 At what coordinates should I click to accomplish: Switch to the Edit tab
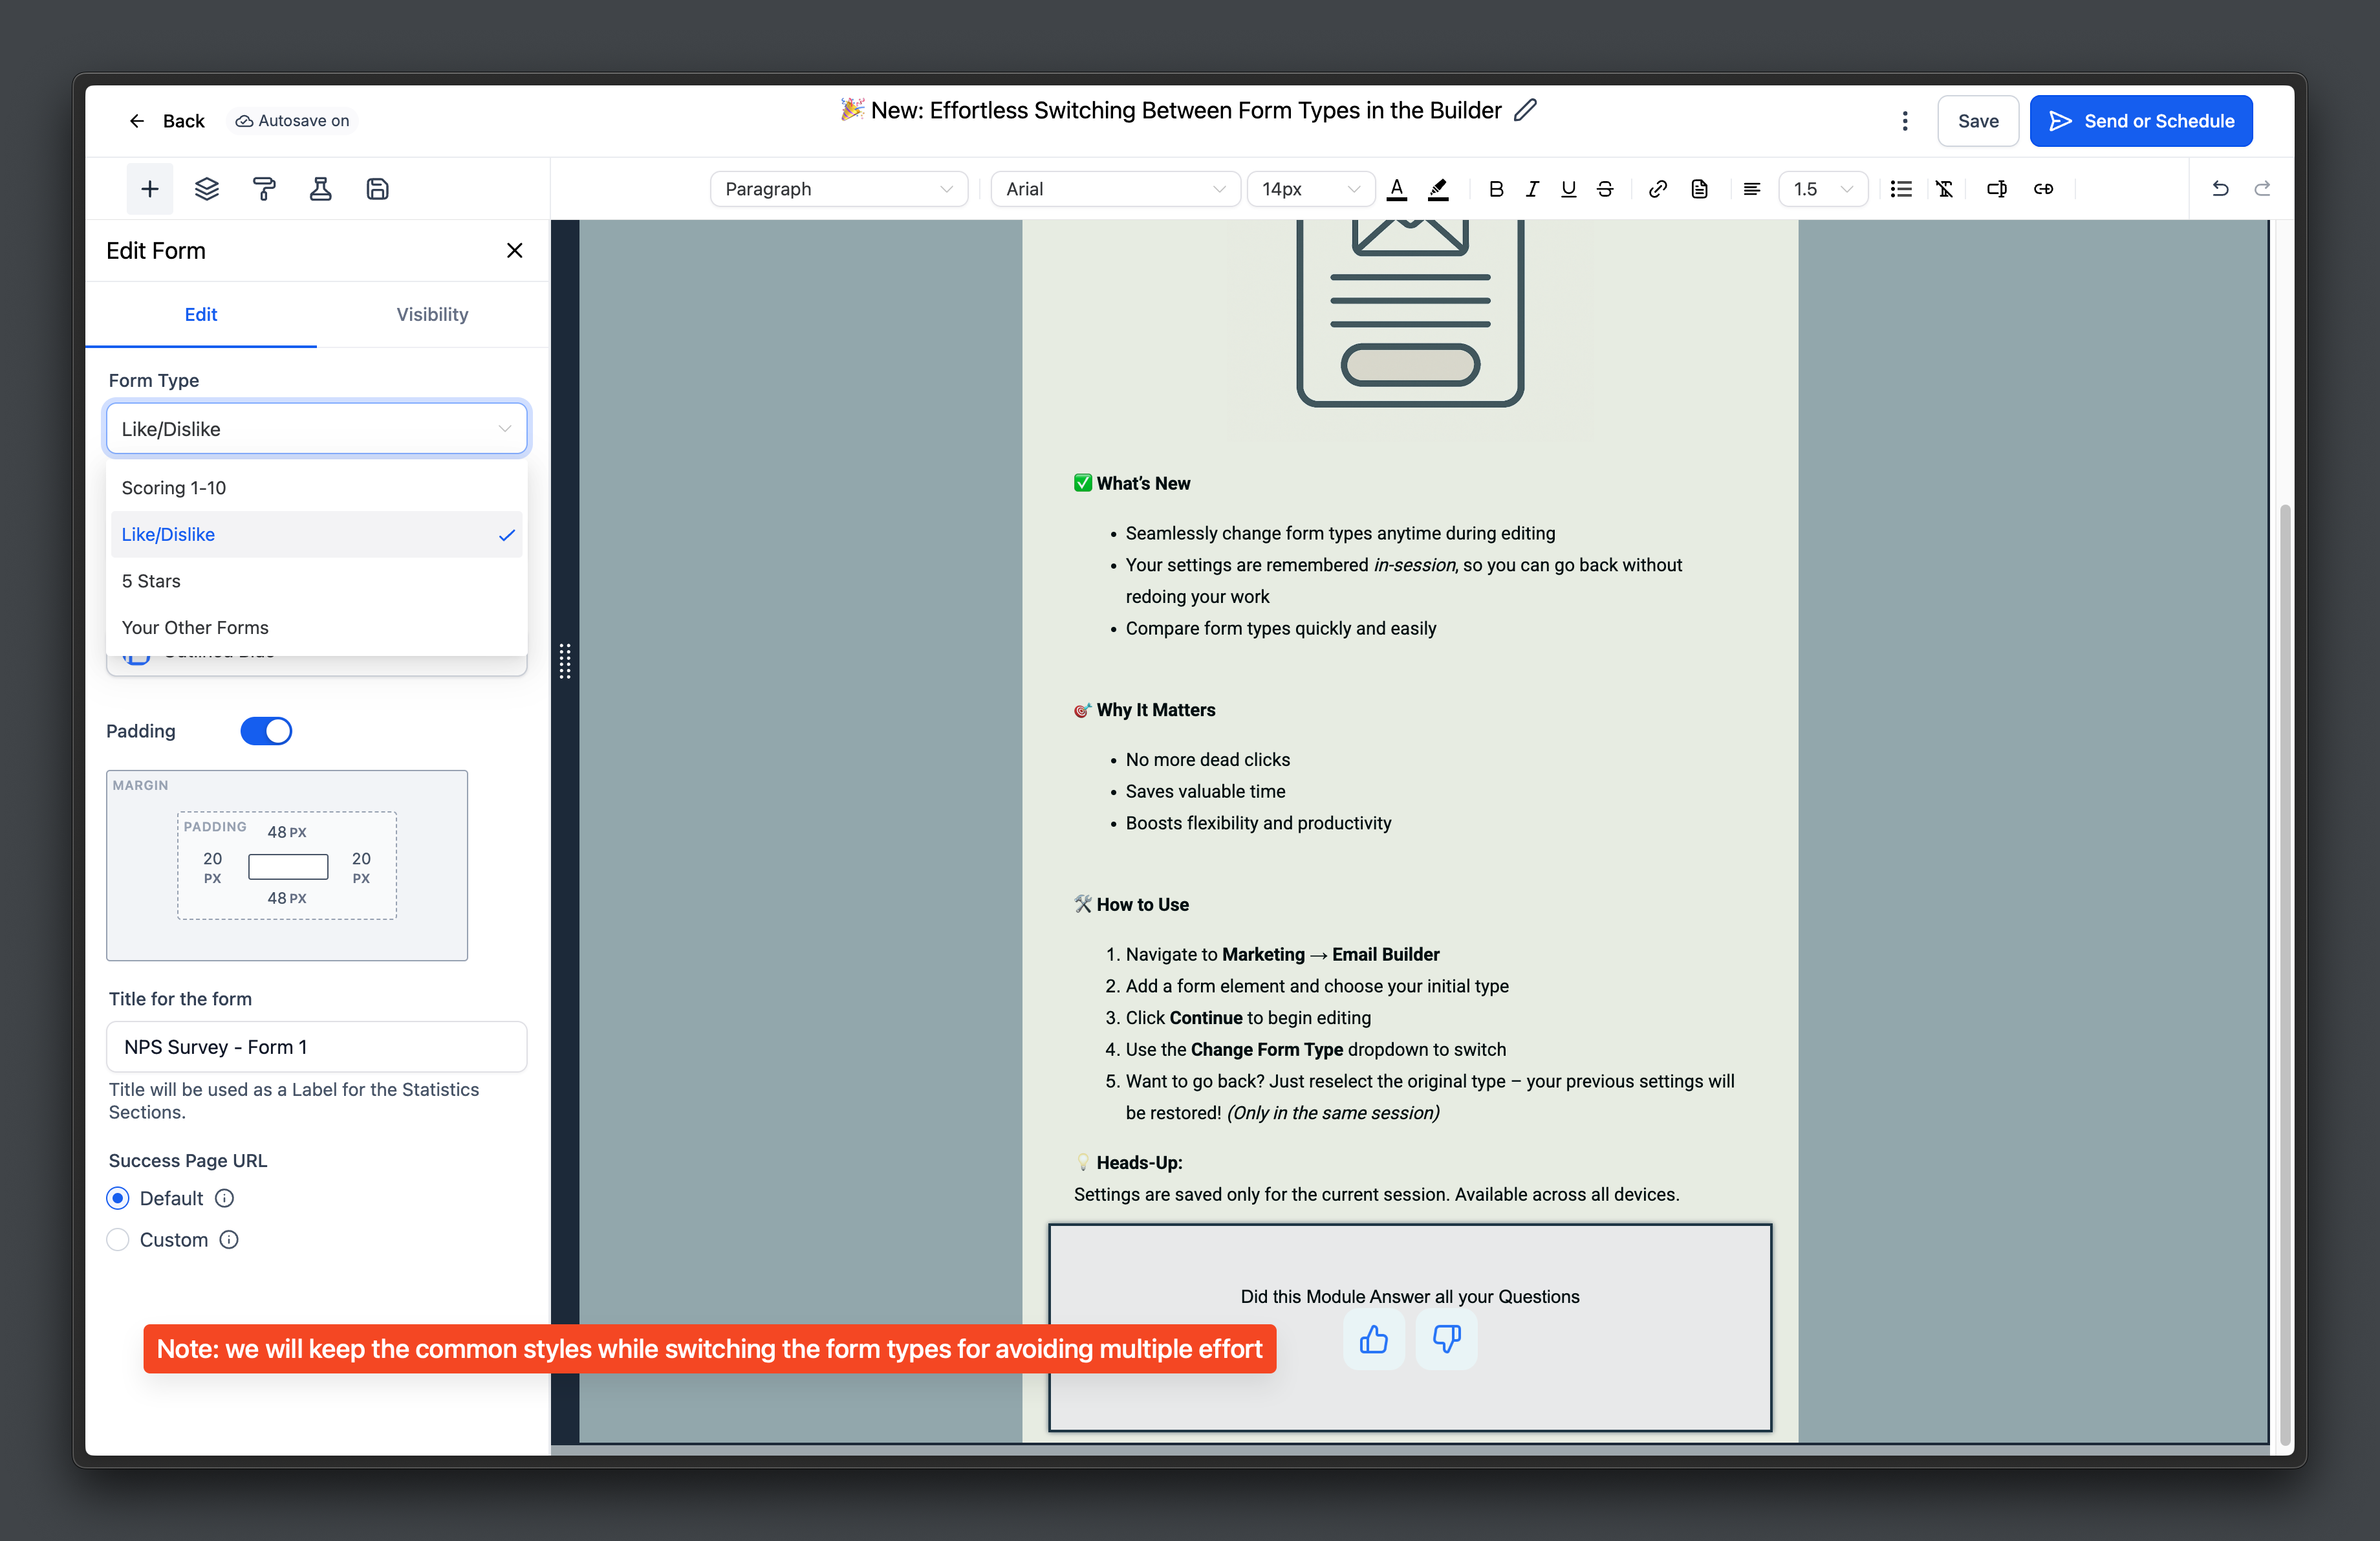pos(201,314)
